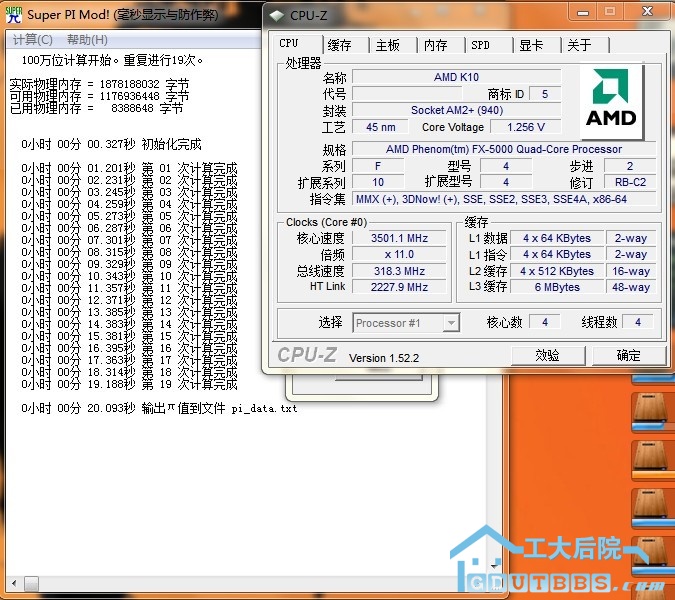Click the 第 01 次计算完成 line
This screenshot has height=600, width=675.
pos(129,168)
